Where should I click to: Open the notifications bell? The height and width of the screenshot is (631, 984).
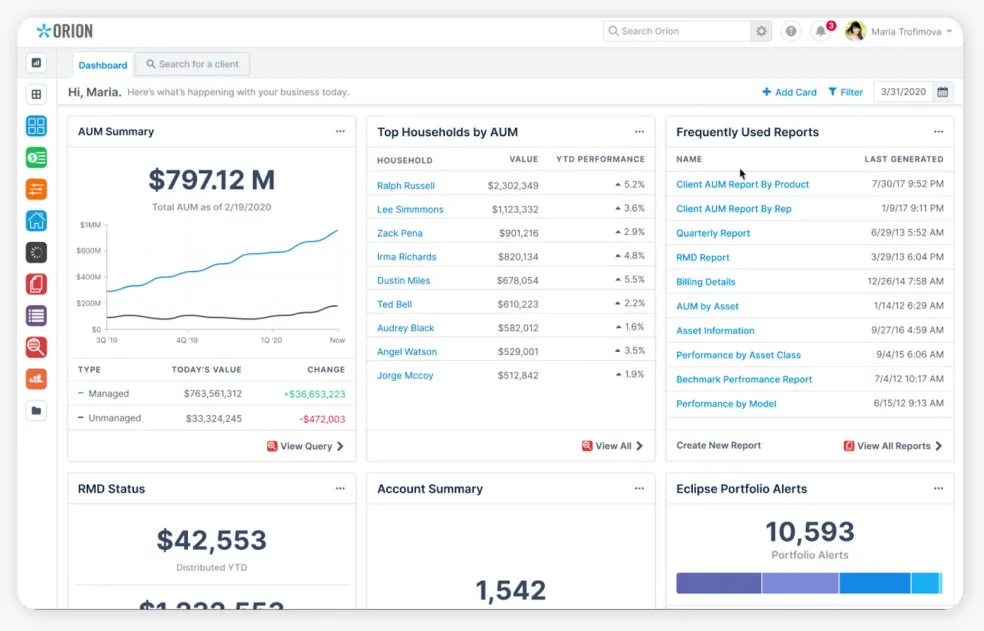click(x=821, y=31)
